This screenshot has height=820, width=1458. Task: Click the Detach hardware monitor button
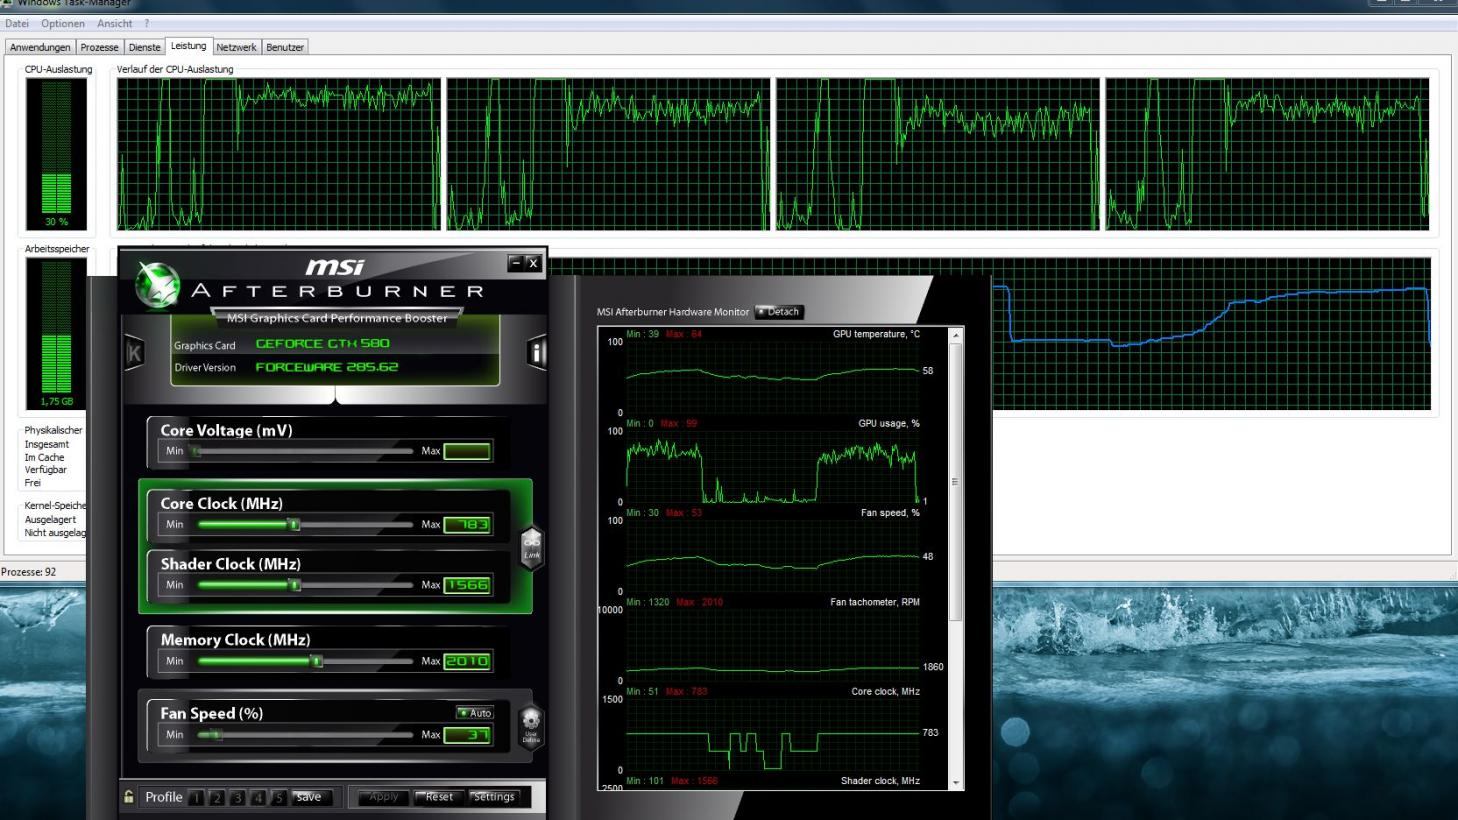pos(779,312)
